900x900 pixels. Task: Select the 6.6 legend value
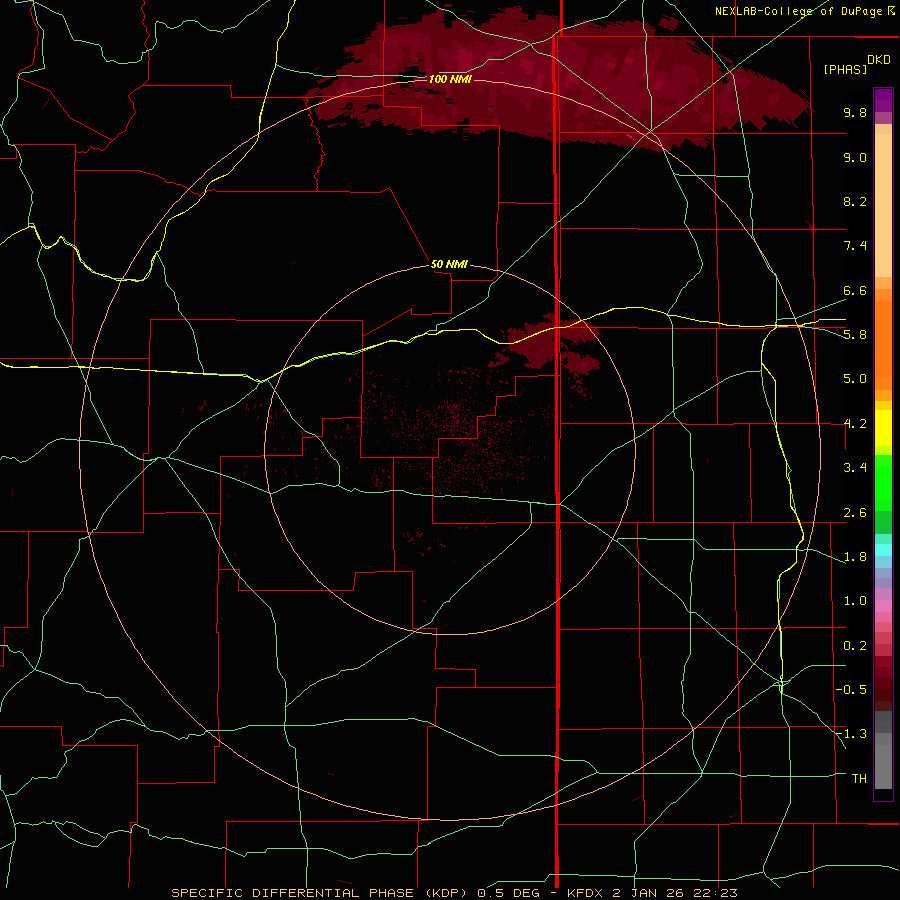pyautogui.click(x=855, y=290)
